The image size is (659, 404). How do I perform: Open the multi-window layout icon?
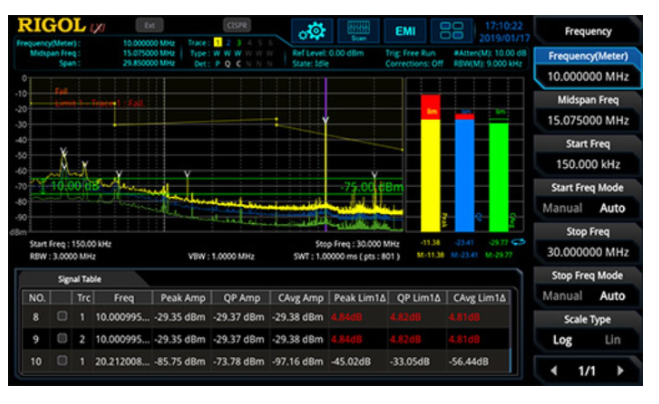point(451,31)
